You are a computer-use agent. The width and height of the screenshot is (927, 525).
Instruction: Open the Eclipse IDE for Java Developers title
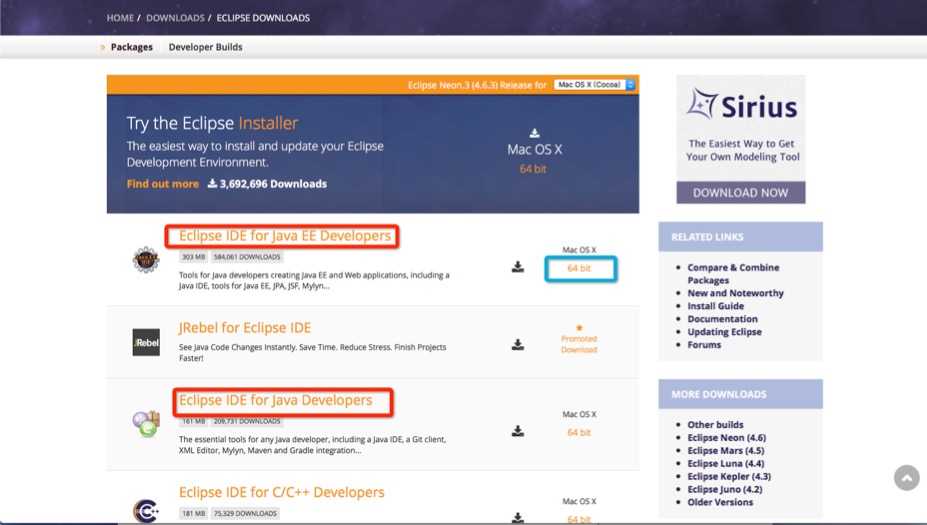tap(276, 400)
